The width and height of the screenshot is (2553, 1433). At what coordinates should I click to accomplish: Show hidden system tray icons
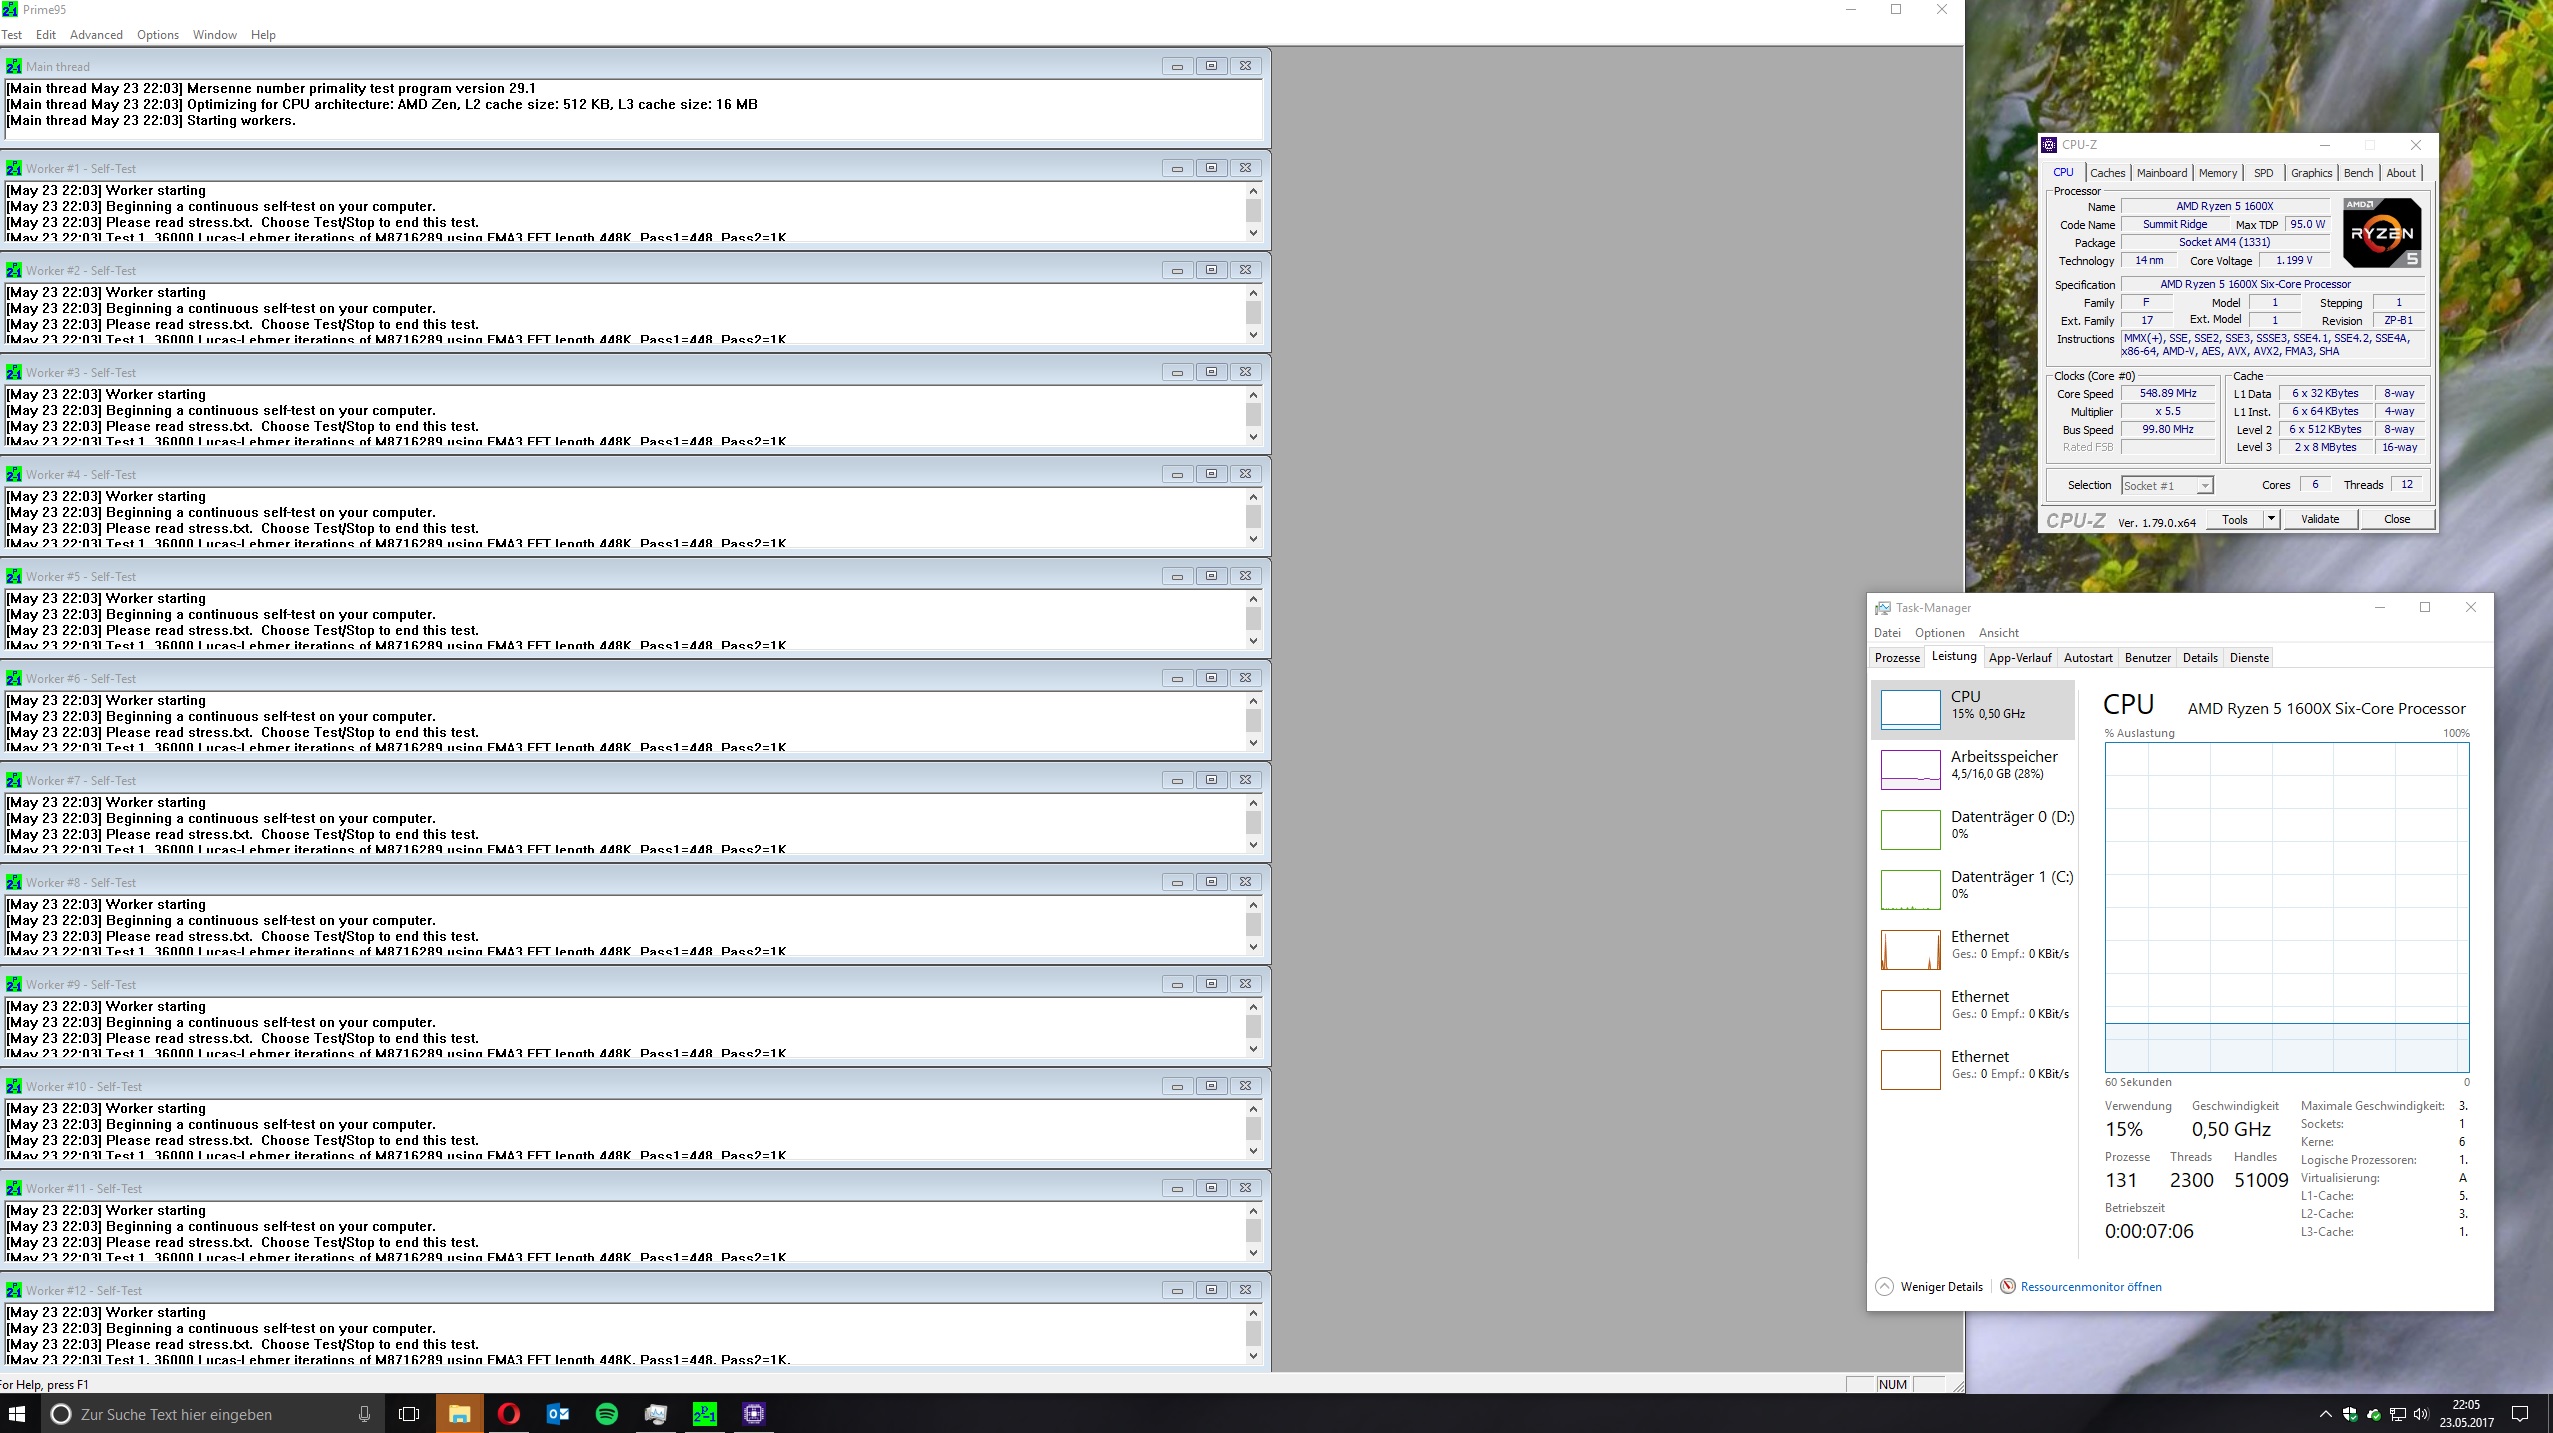pyautogui.click(x=2325, y=1414)
